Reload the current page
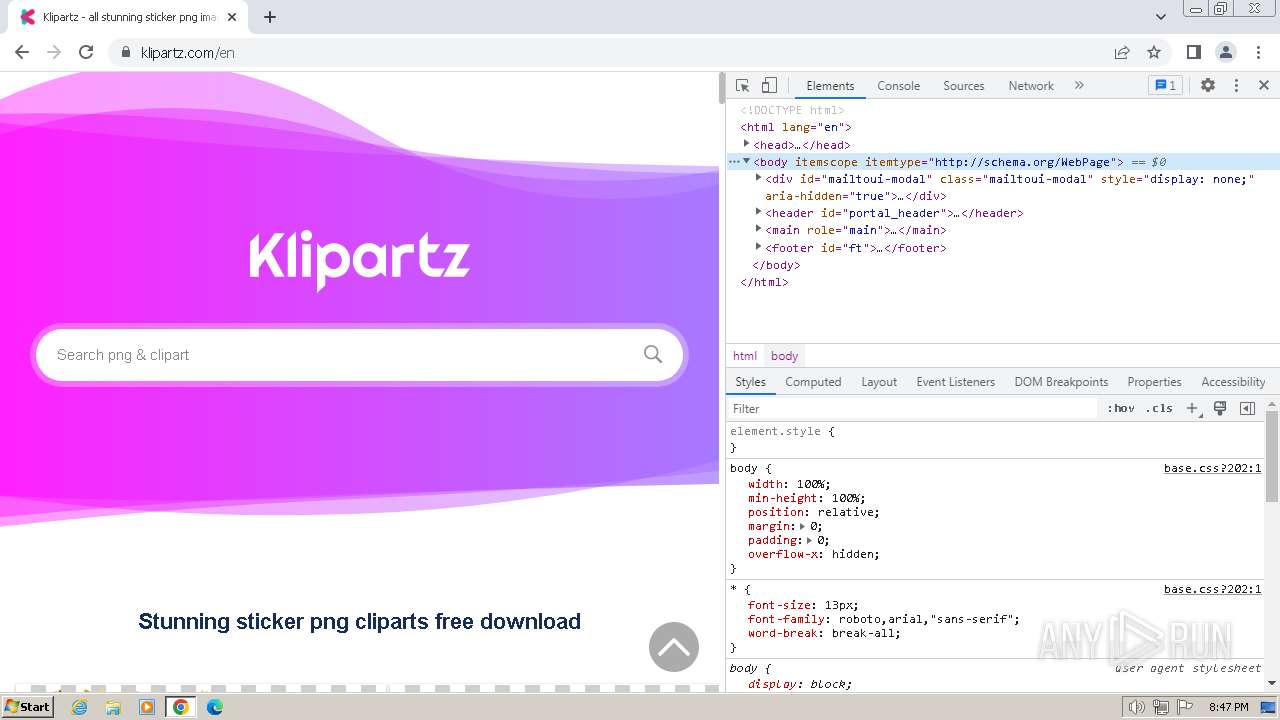 86,52
